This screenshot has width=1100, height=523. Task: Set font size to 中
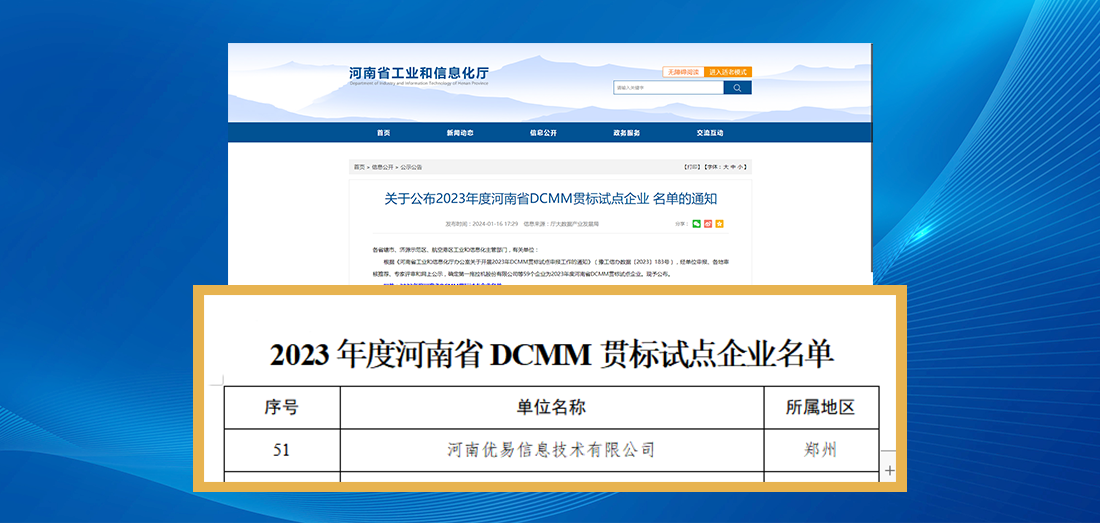click(x=734, y=167)
